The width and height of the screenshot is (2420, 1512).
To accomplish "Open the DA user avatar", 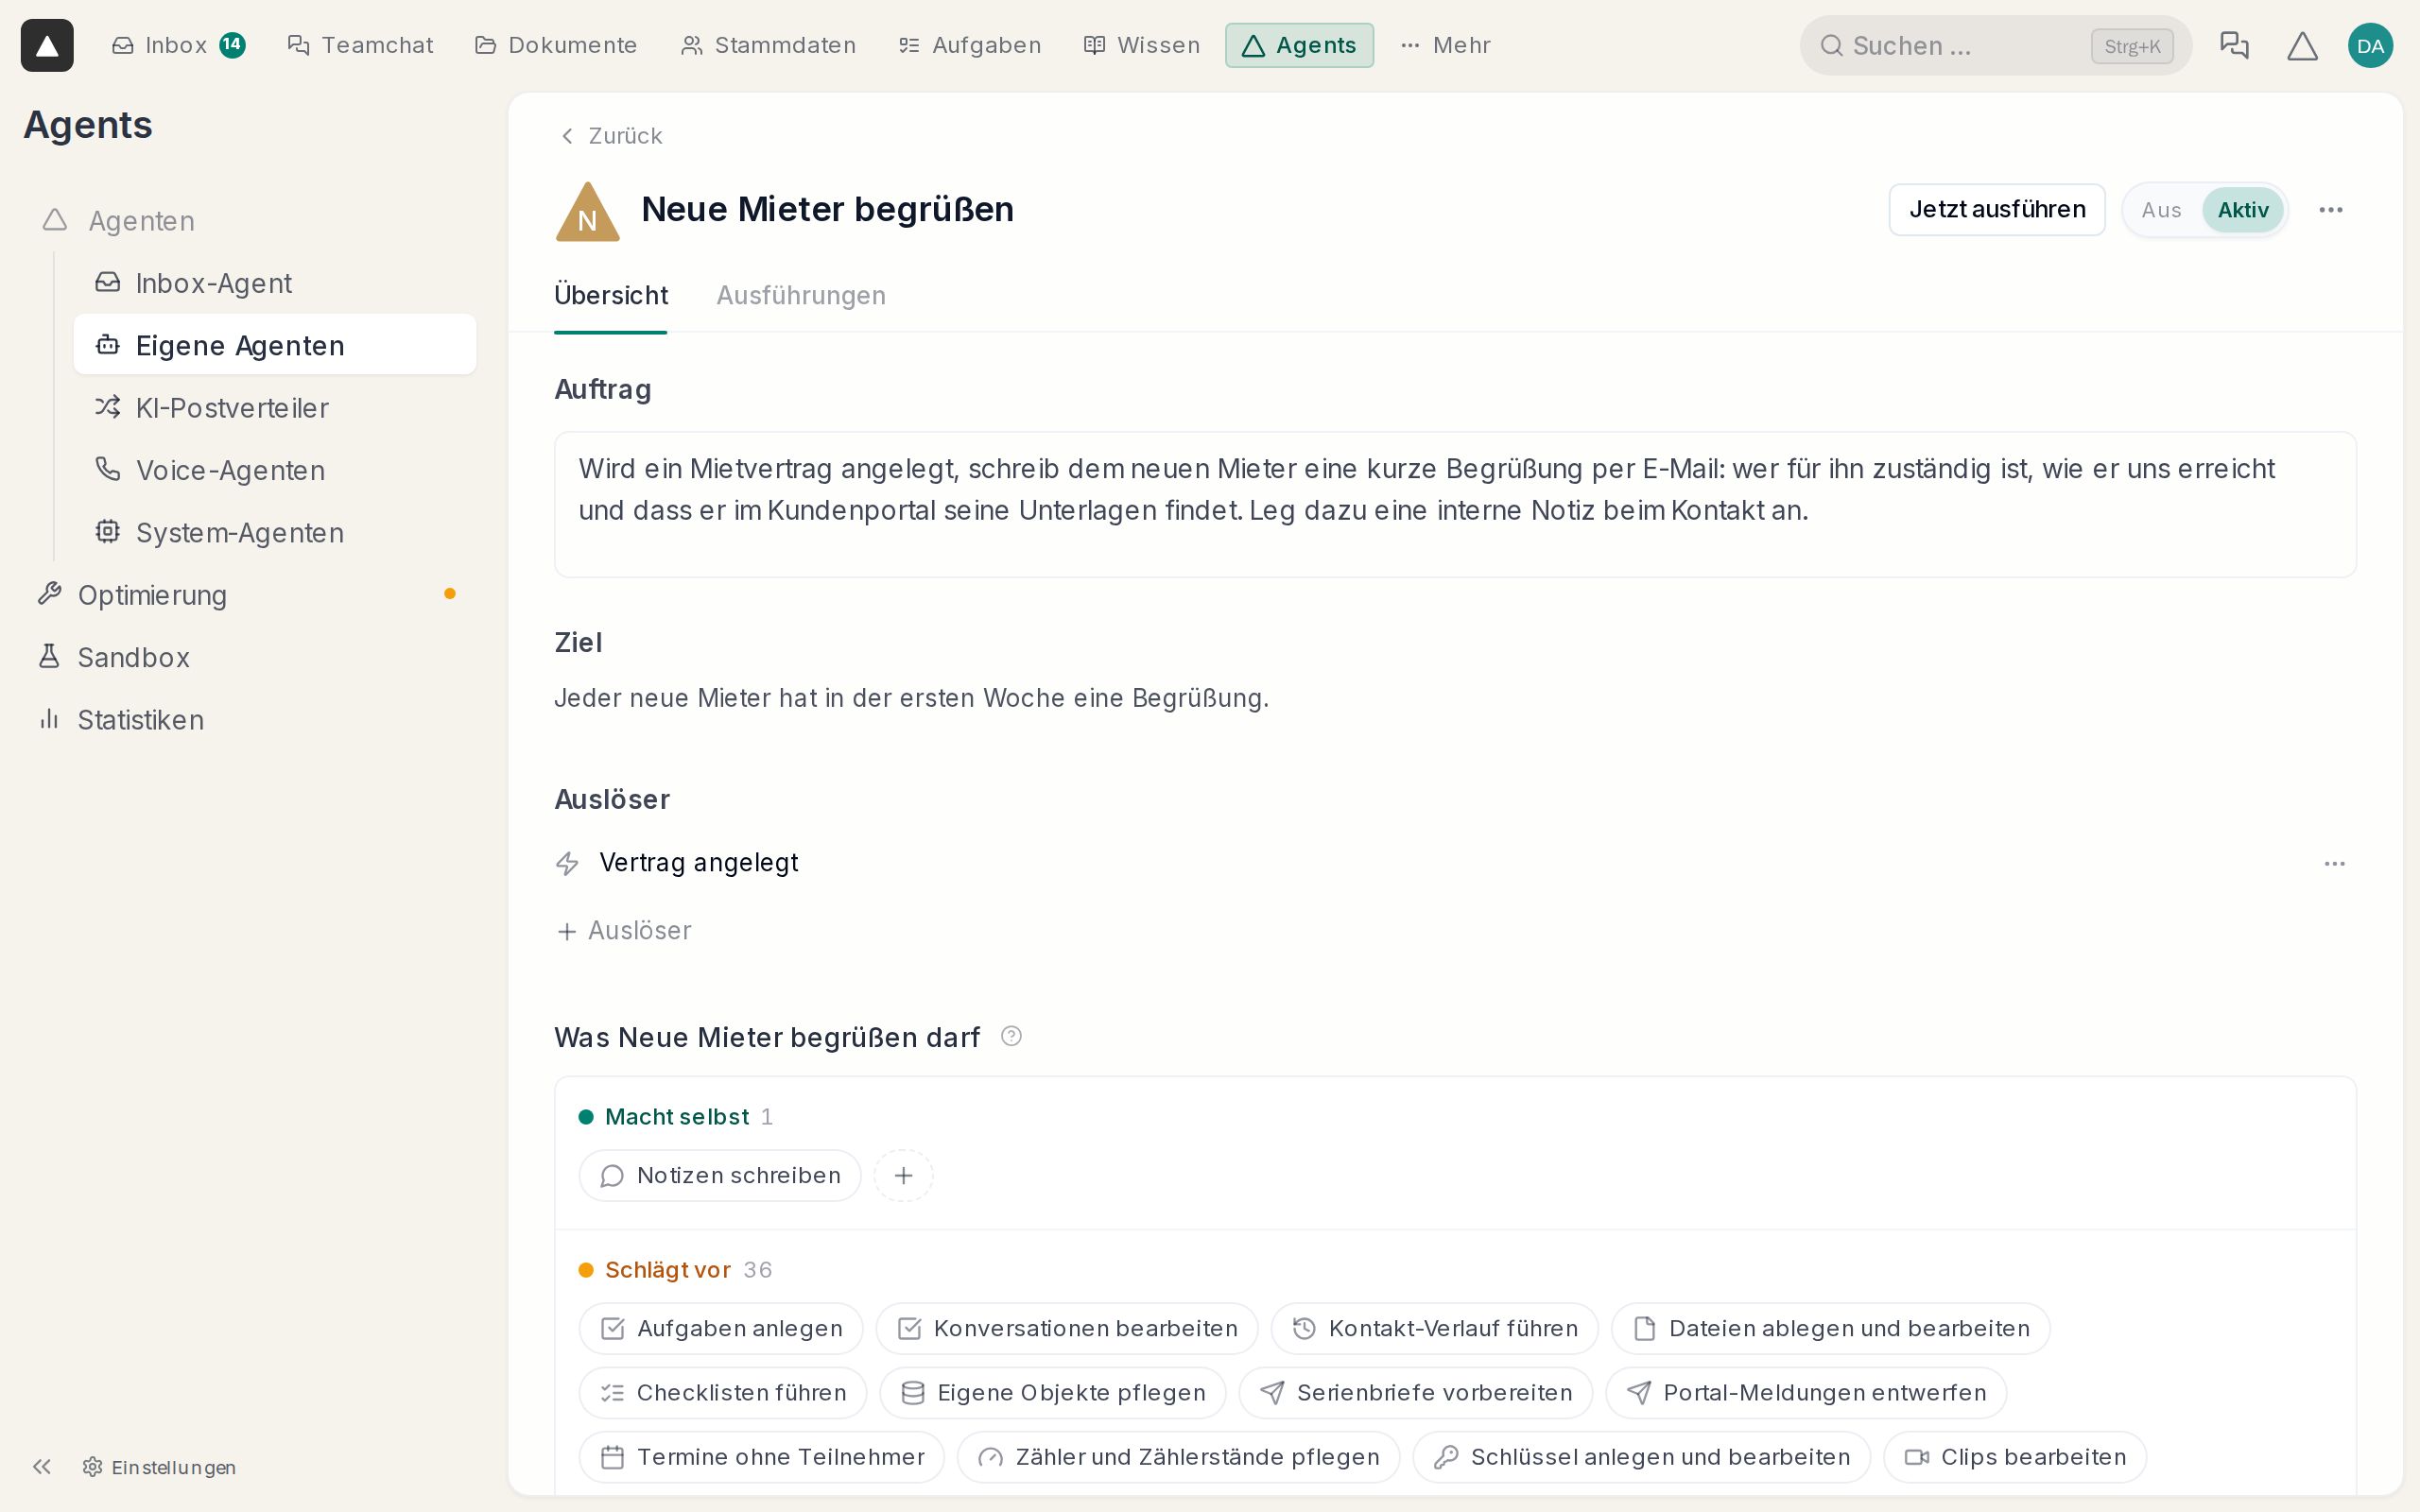I will click(2370, 45).
